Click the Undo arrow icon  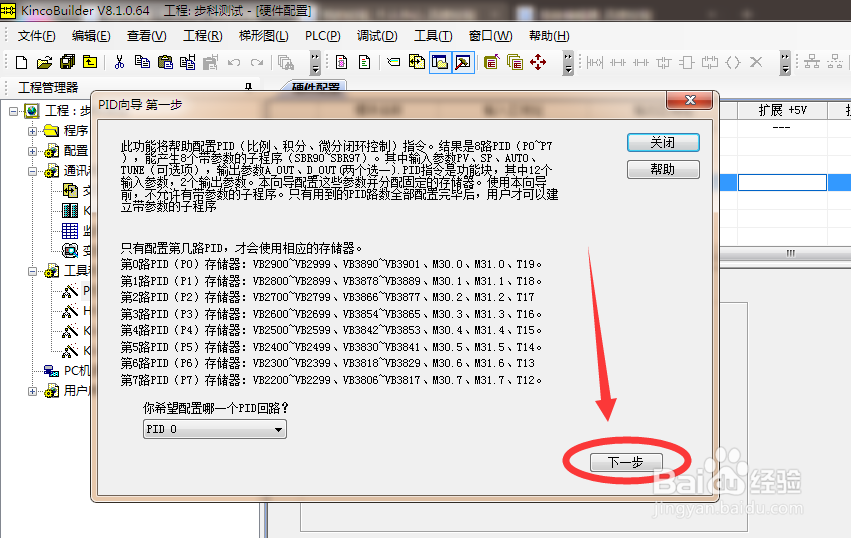234,63
